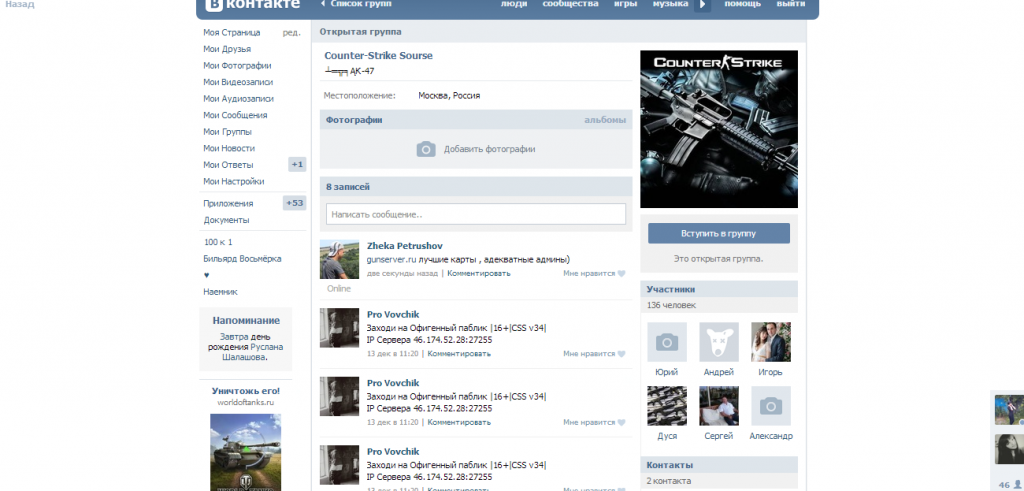Open Андрей's dog placeholder avatar
Viewport: 1024px width, 491px height.
tap(718, 342)
